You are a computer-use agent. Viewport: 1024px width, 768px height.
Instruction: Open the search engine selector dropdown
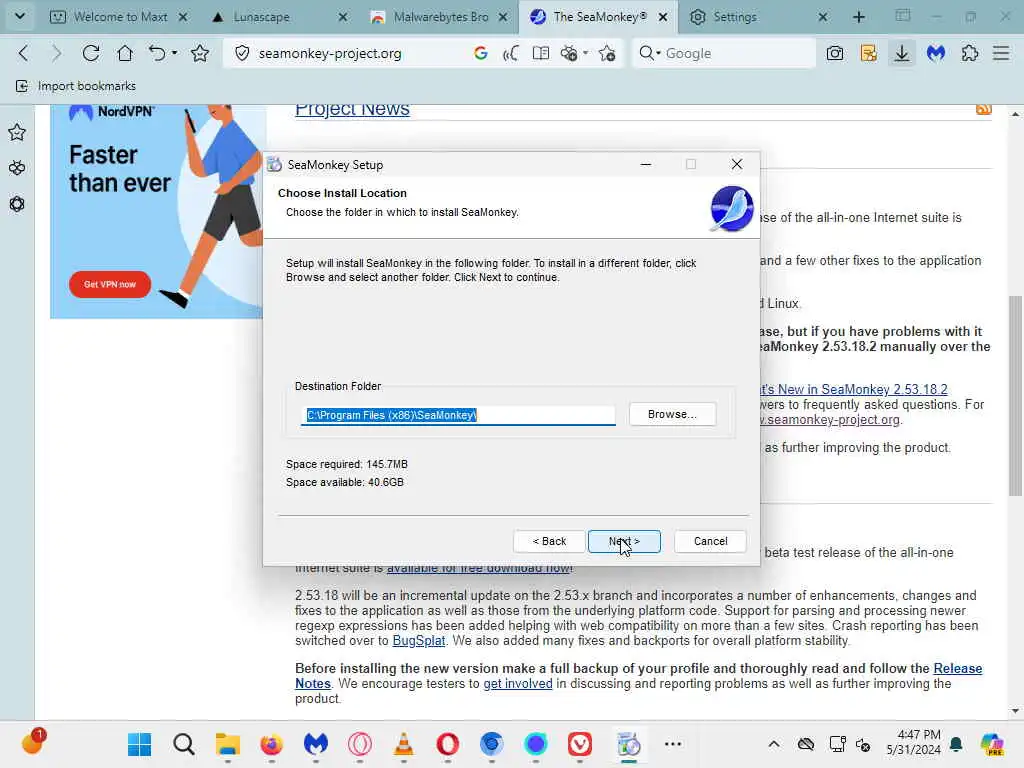tap(650, 54)
